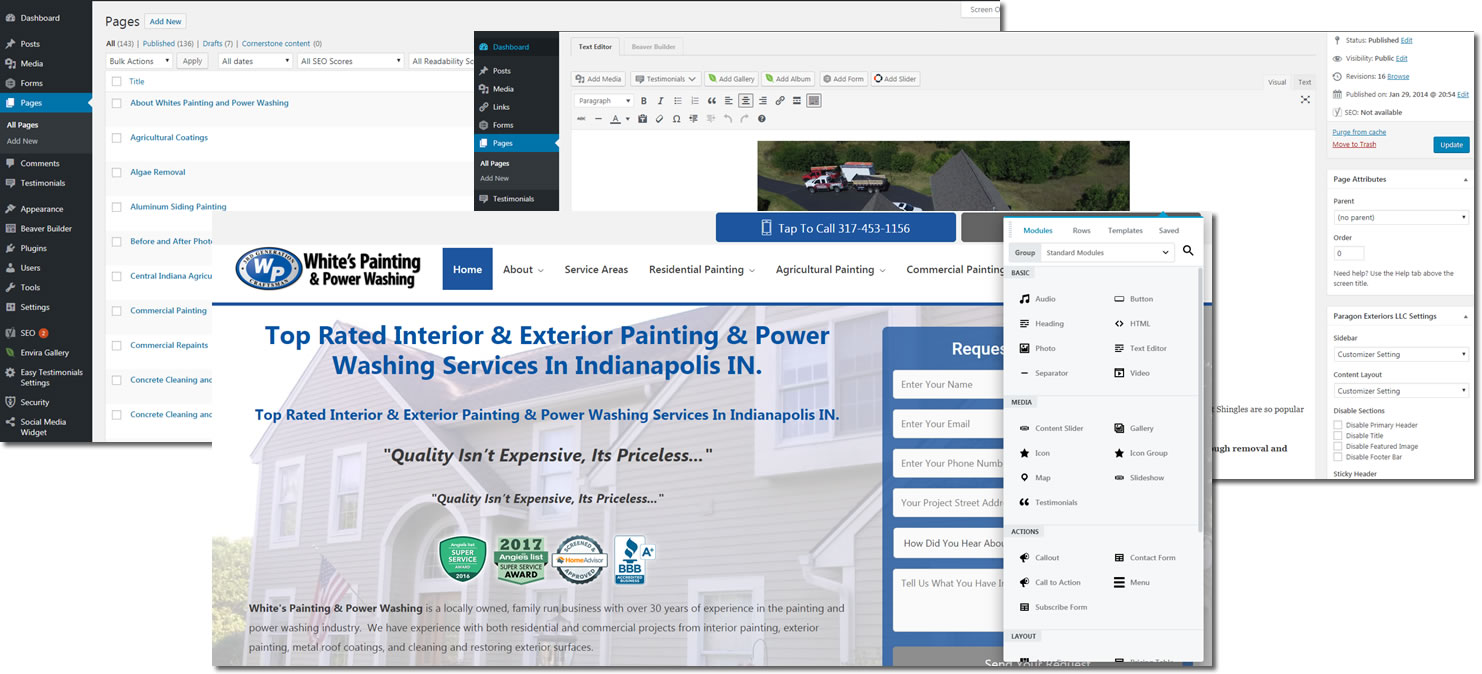Click Bold icon in text editor toolbar
1482x674 pixels.
point(644,101)
